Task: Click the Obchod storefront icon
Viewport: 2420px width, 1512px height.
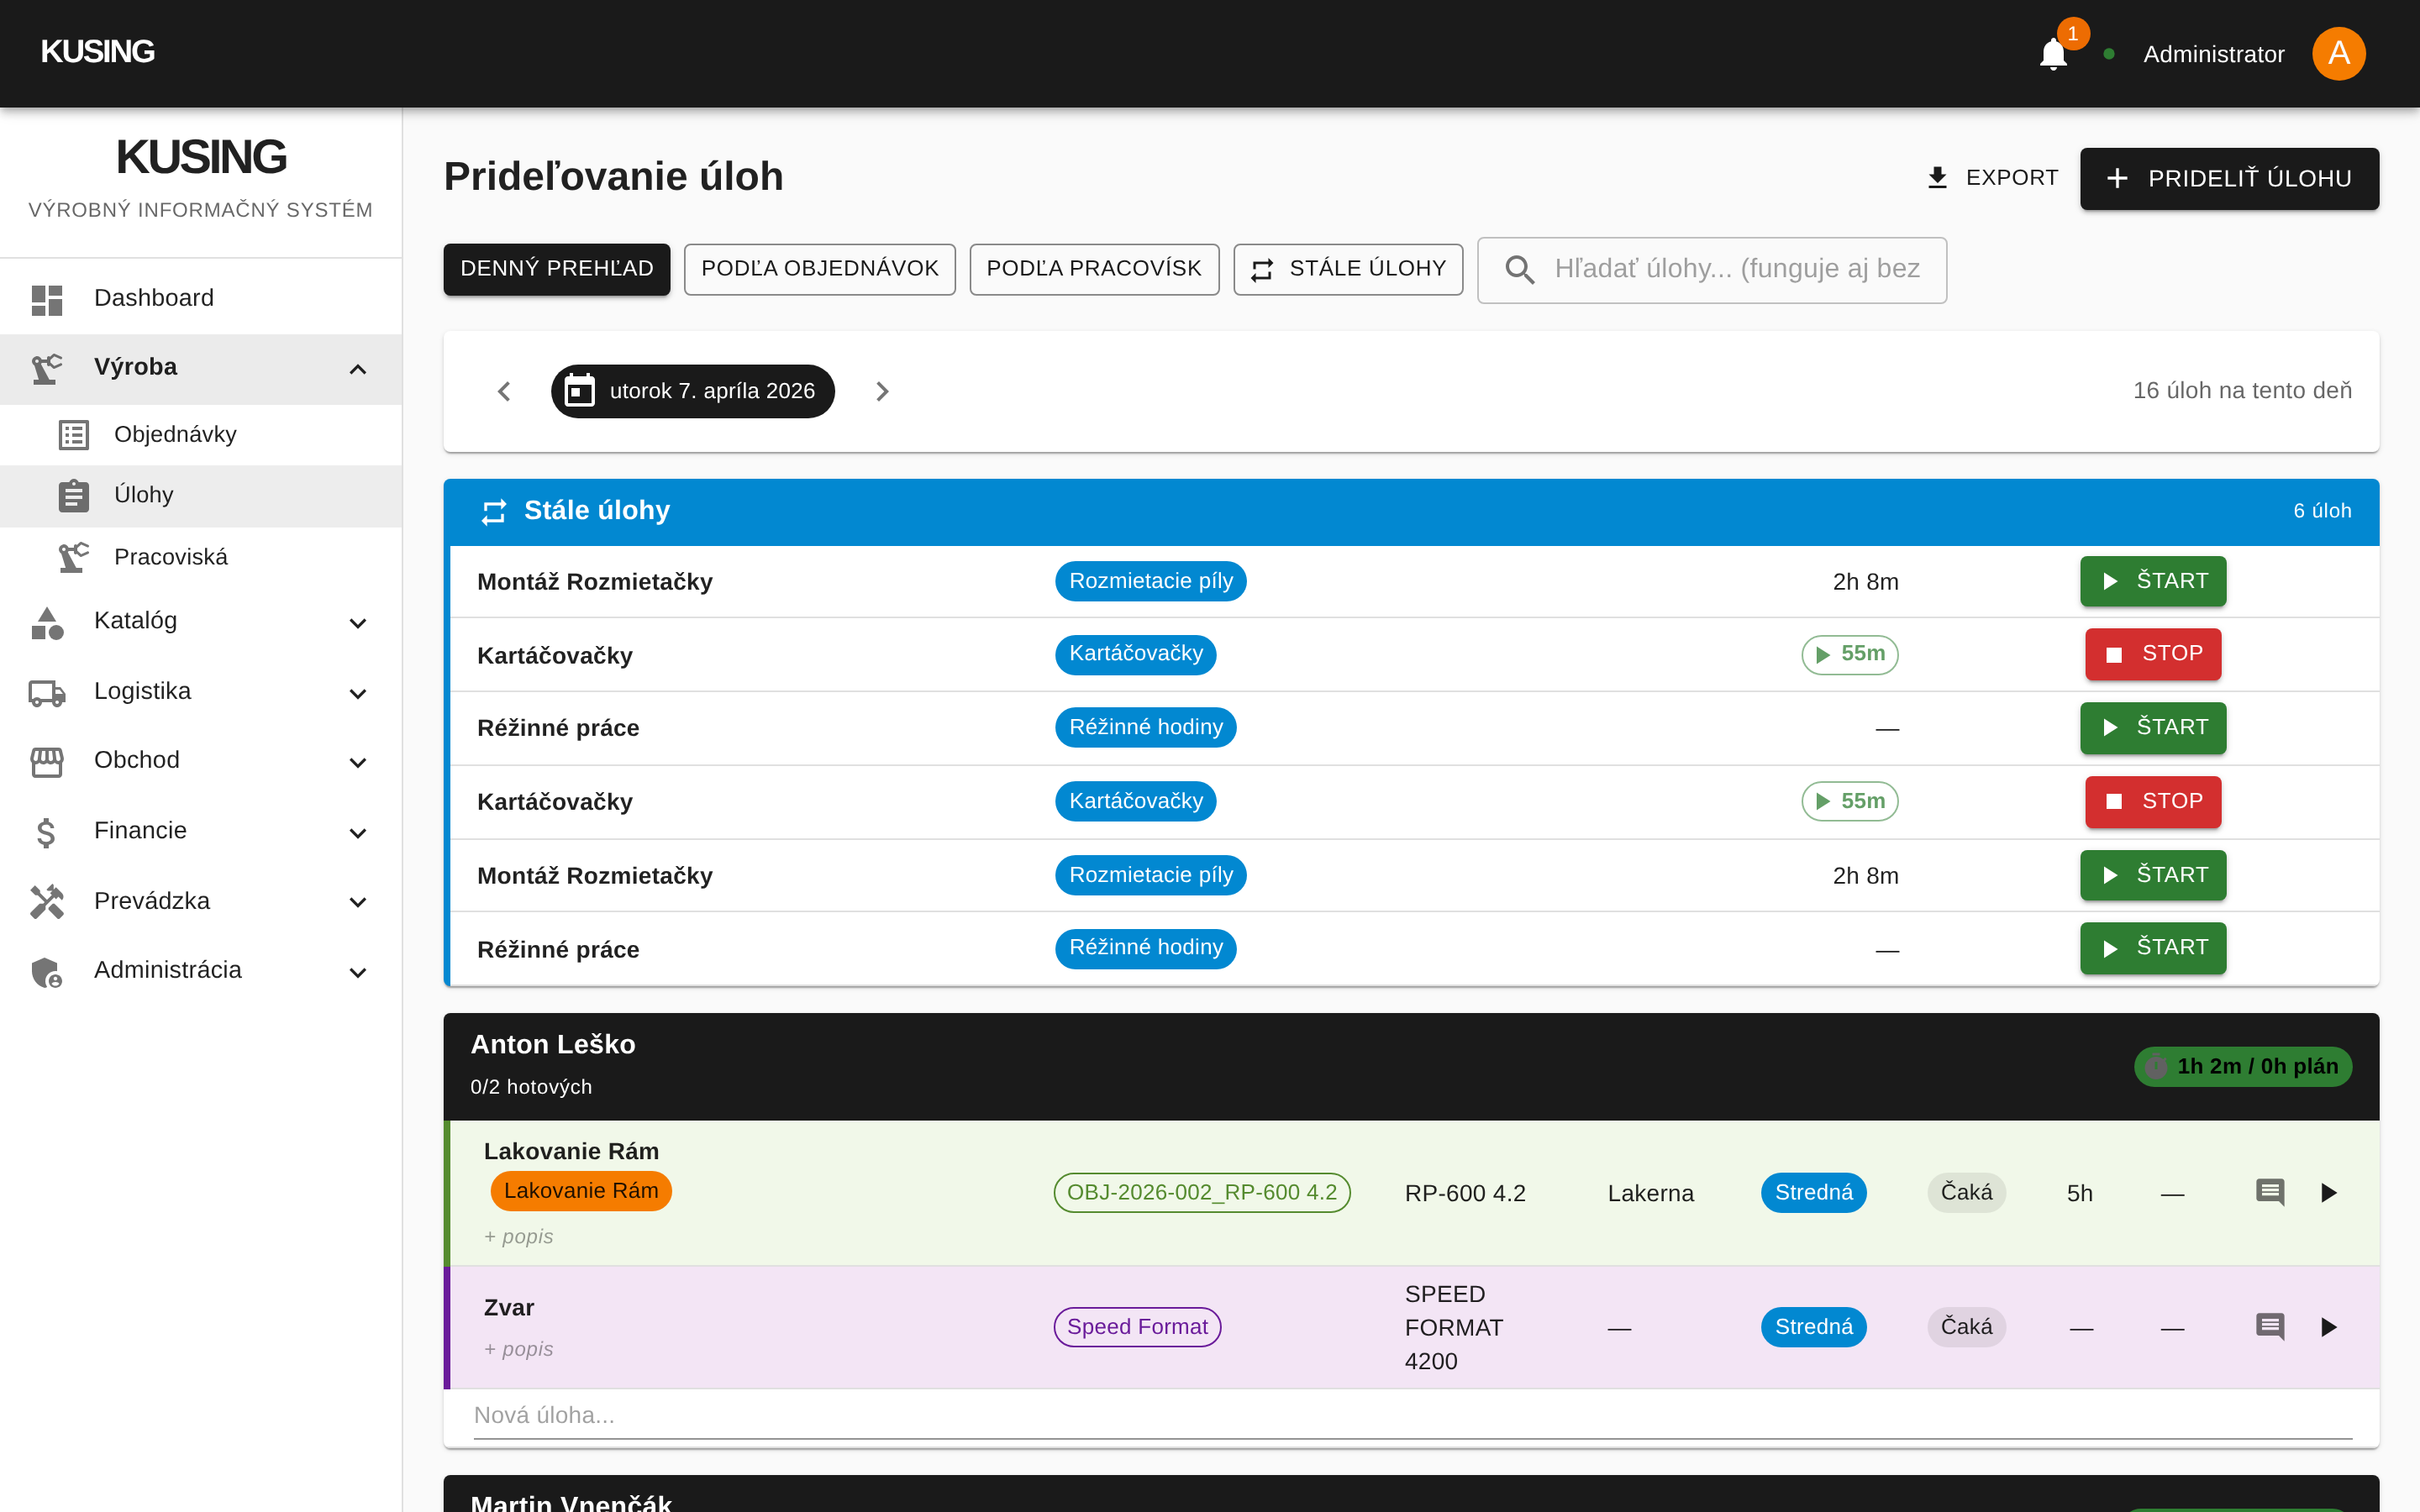Action: click(47, 761)
